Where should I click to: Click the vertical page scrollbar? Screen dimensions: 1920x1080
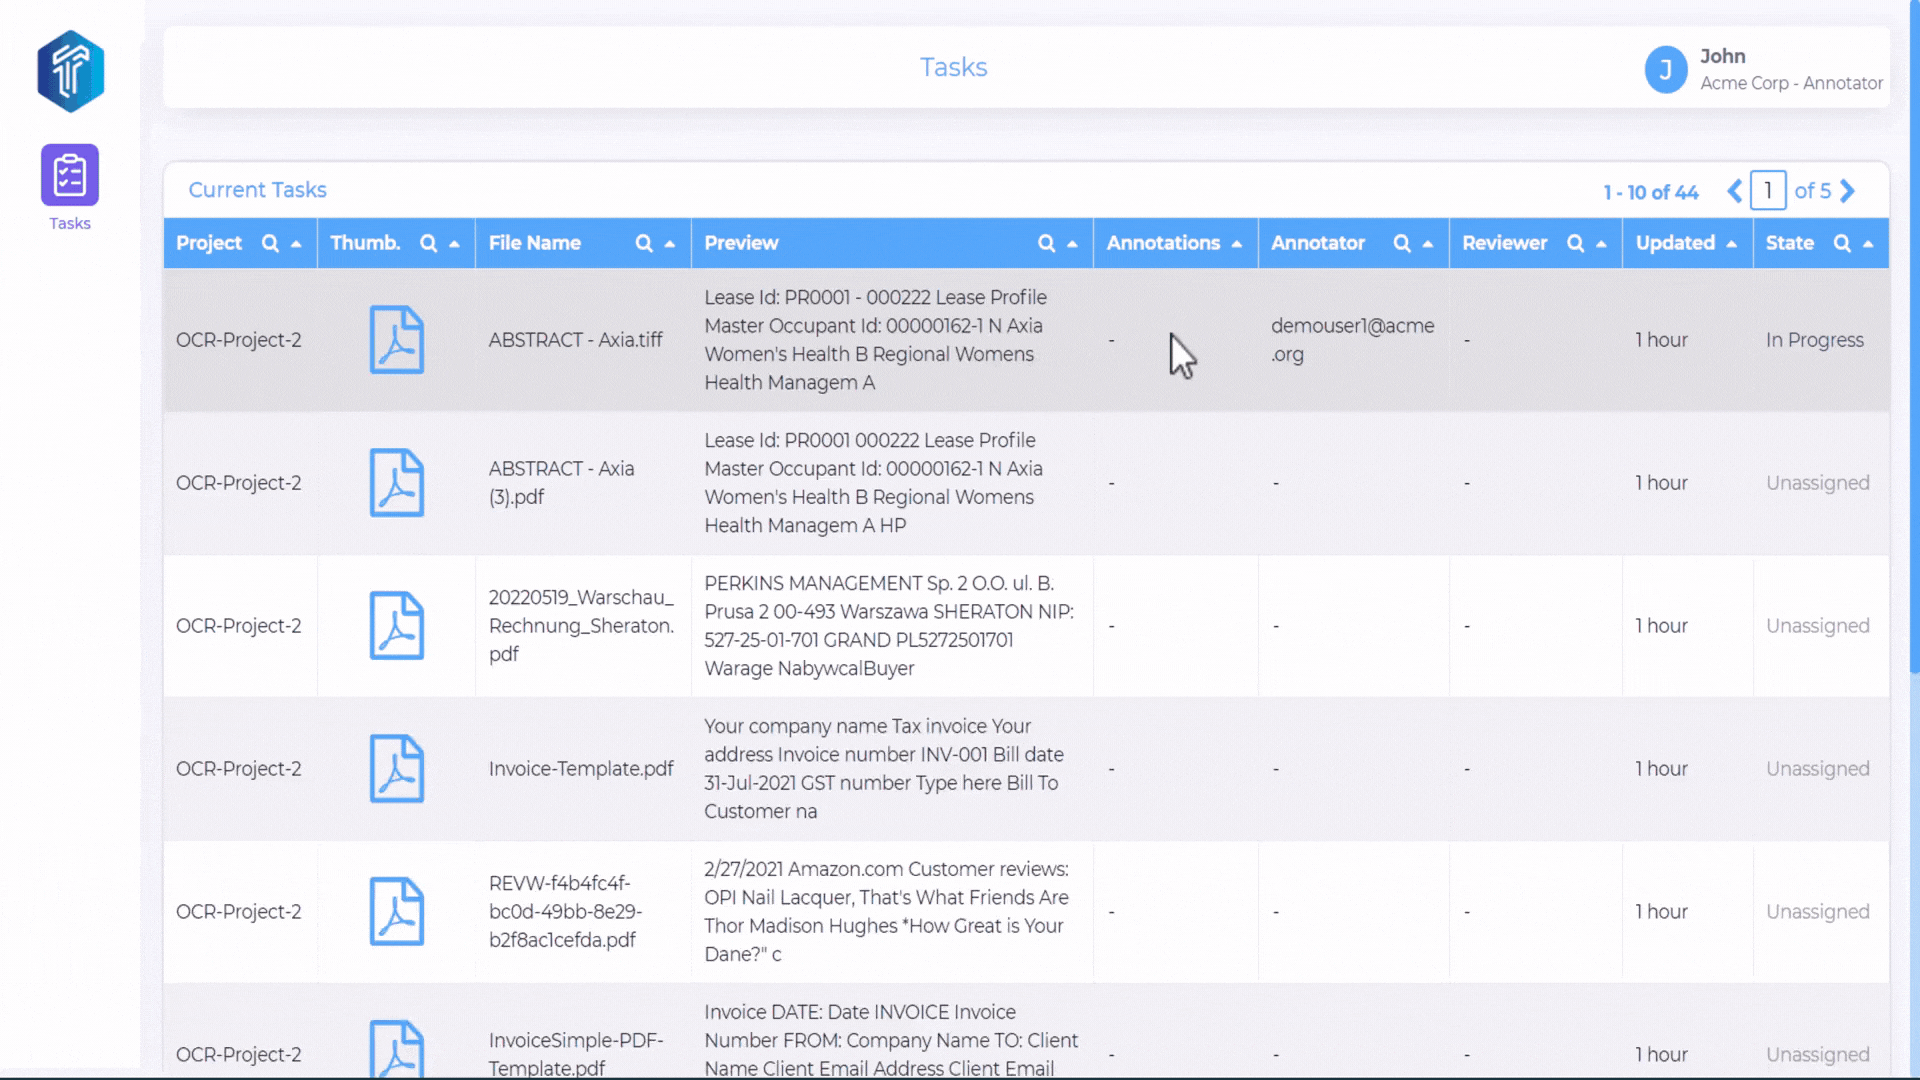point(1914,336)
